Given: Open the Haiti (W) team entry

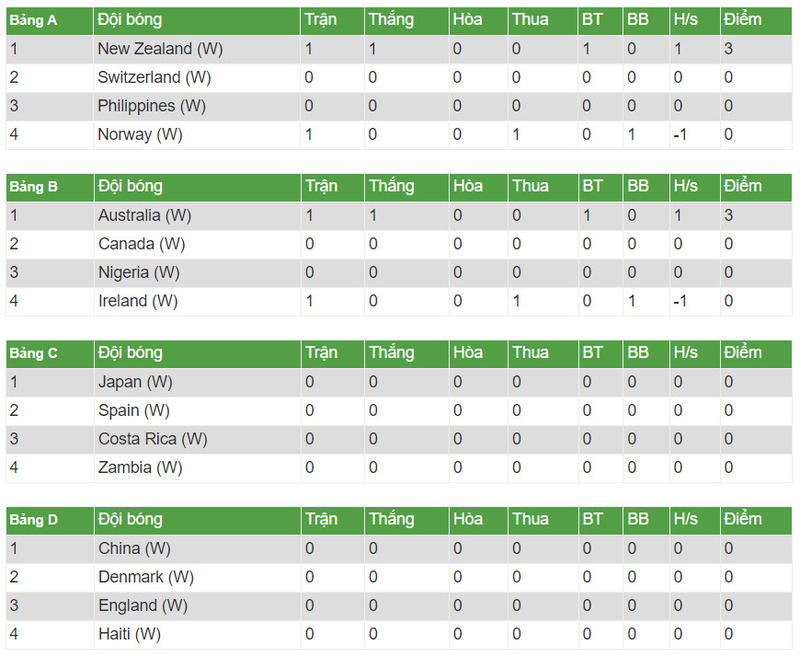Looking at the screenshot, I should click(x=129, y=634).
